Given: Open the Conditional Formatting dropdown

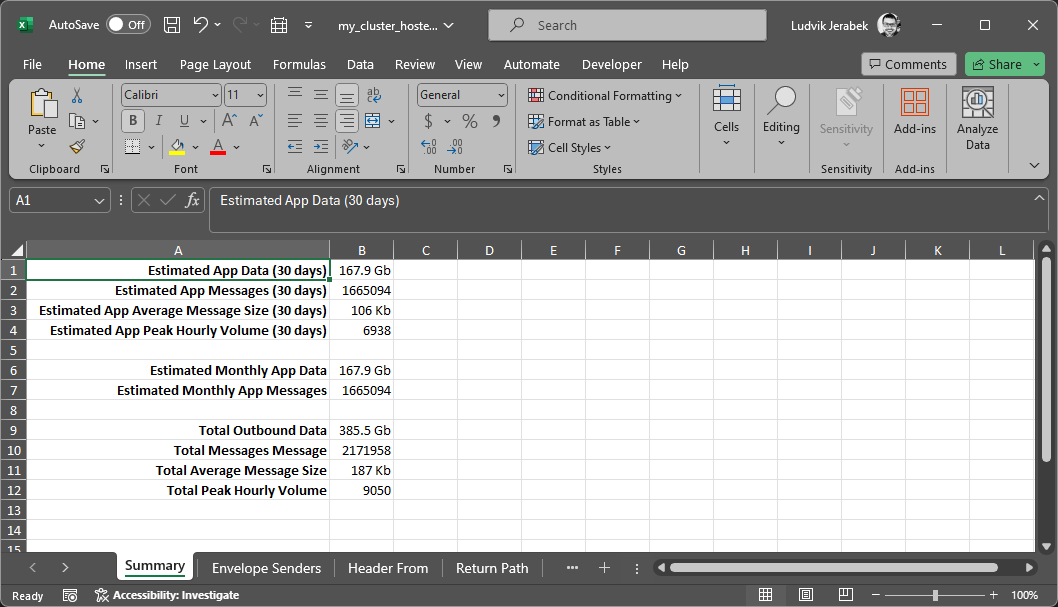Looking at the screenshot, I should (x=605, y=95).
